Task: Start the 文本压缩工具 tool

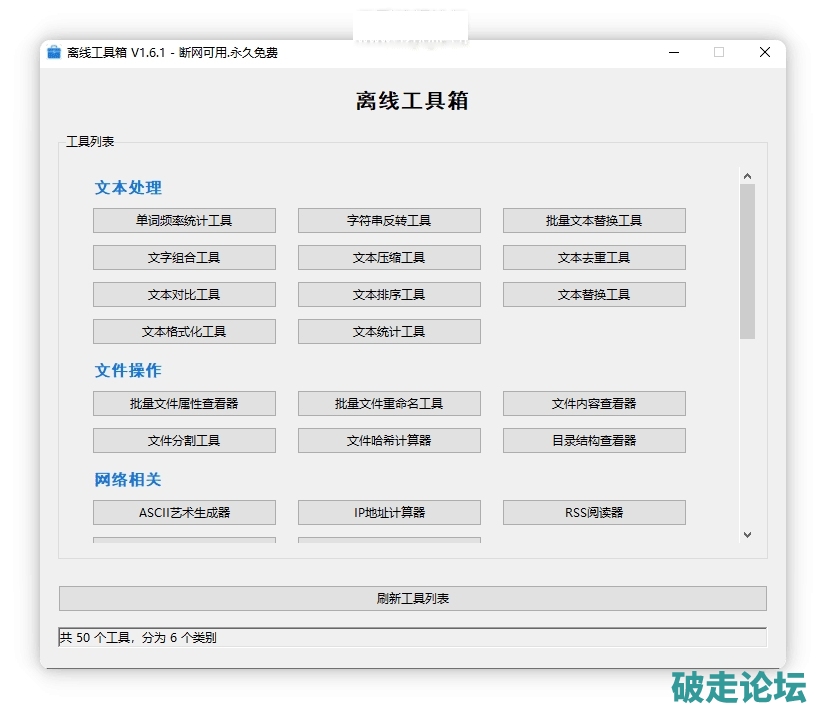Action: pos(389,258)
